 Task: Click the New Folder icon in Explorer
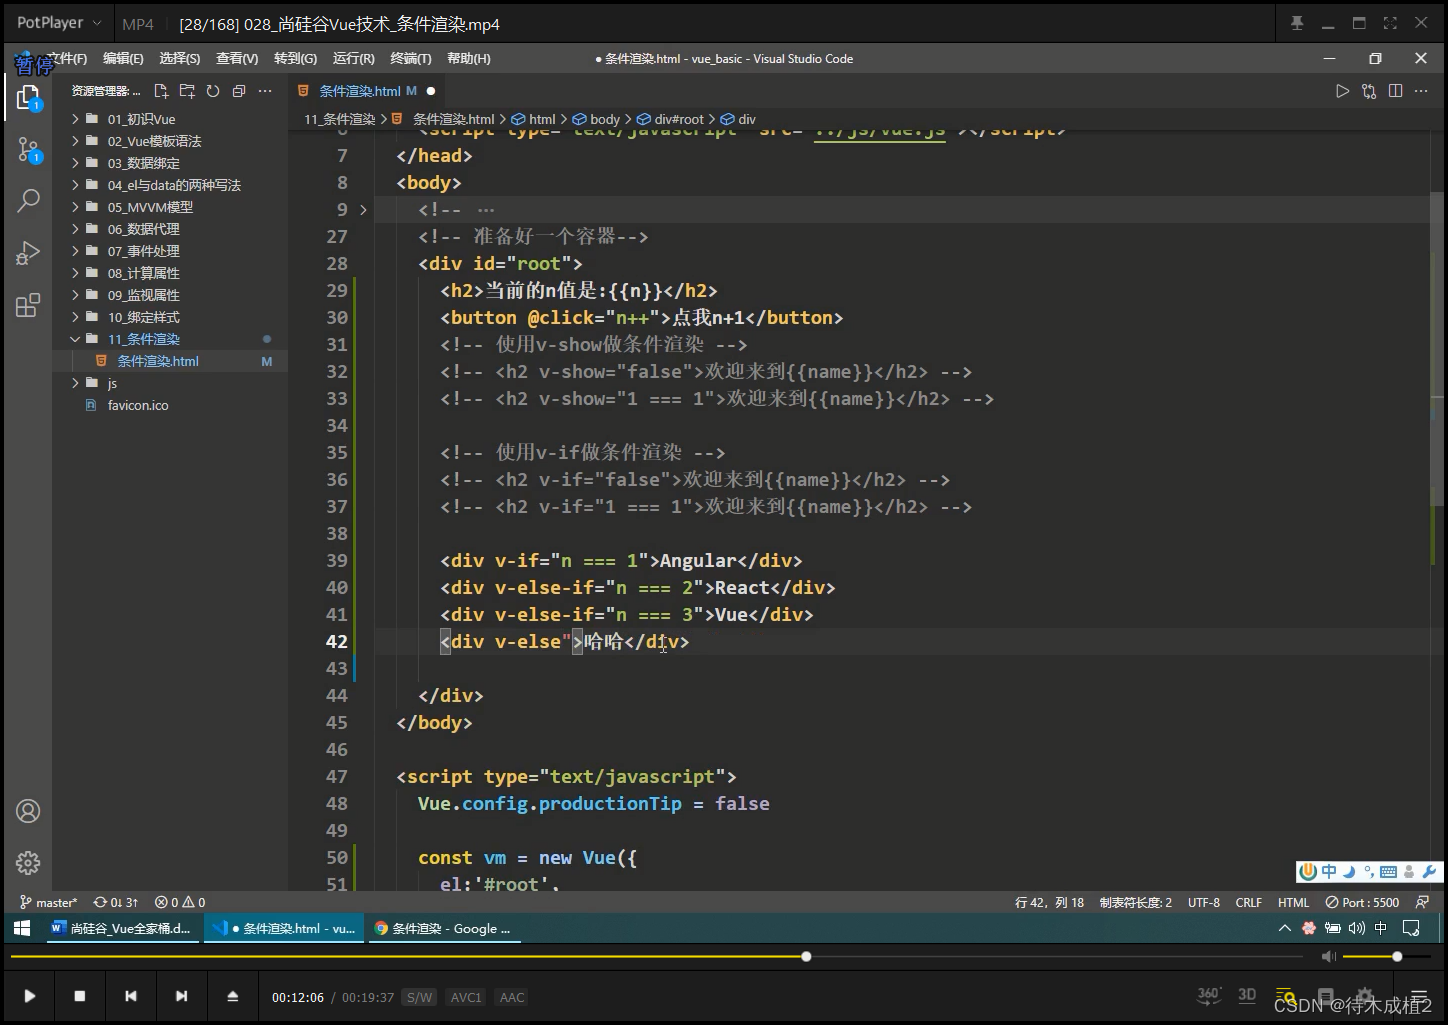[187, 91]
